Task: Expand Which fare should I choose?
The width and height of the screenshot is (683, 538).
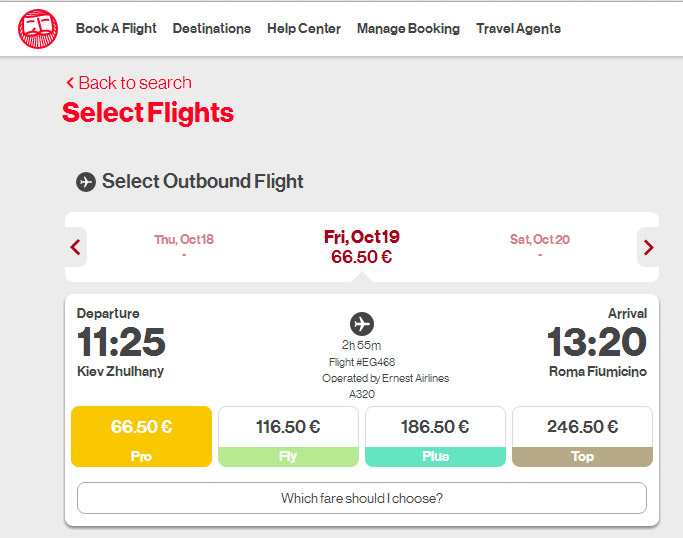Action: tap(362, 498)
